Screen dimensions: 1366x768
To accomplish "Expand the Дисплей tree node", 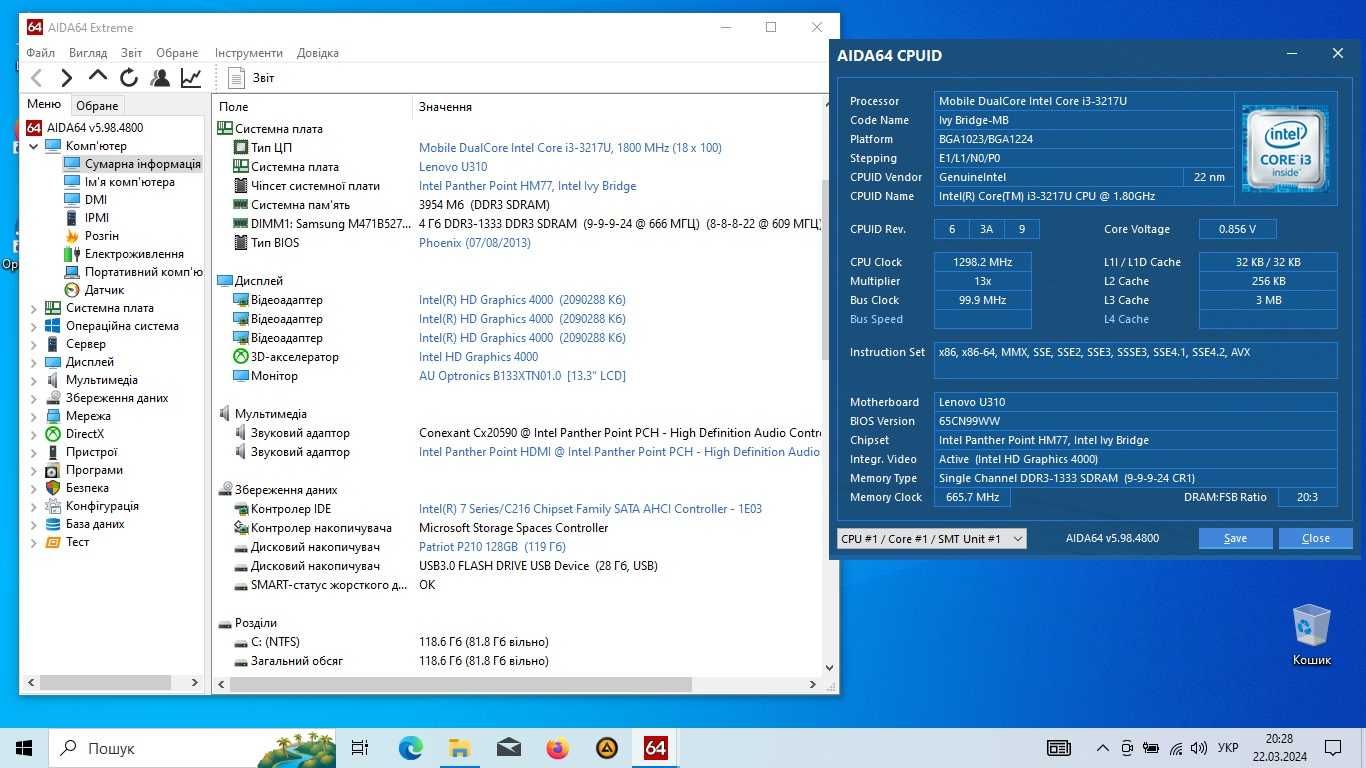I will (x=33, y=362).
